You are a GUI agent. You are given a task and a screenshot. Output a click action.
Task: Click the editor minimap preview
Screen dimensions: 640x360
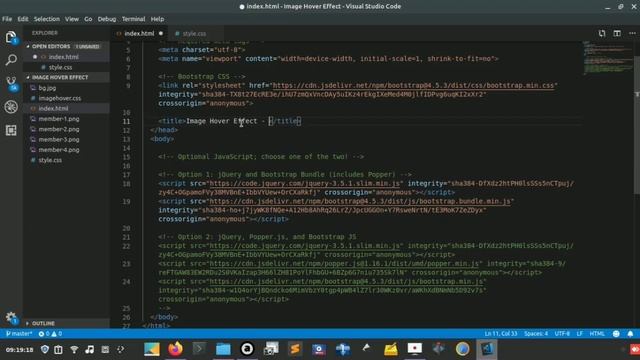tap(608, 57)
